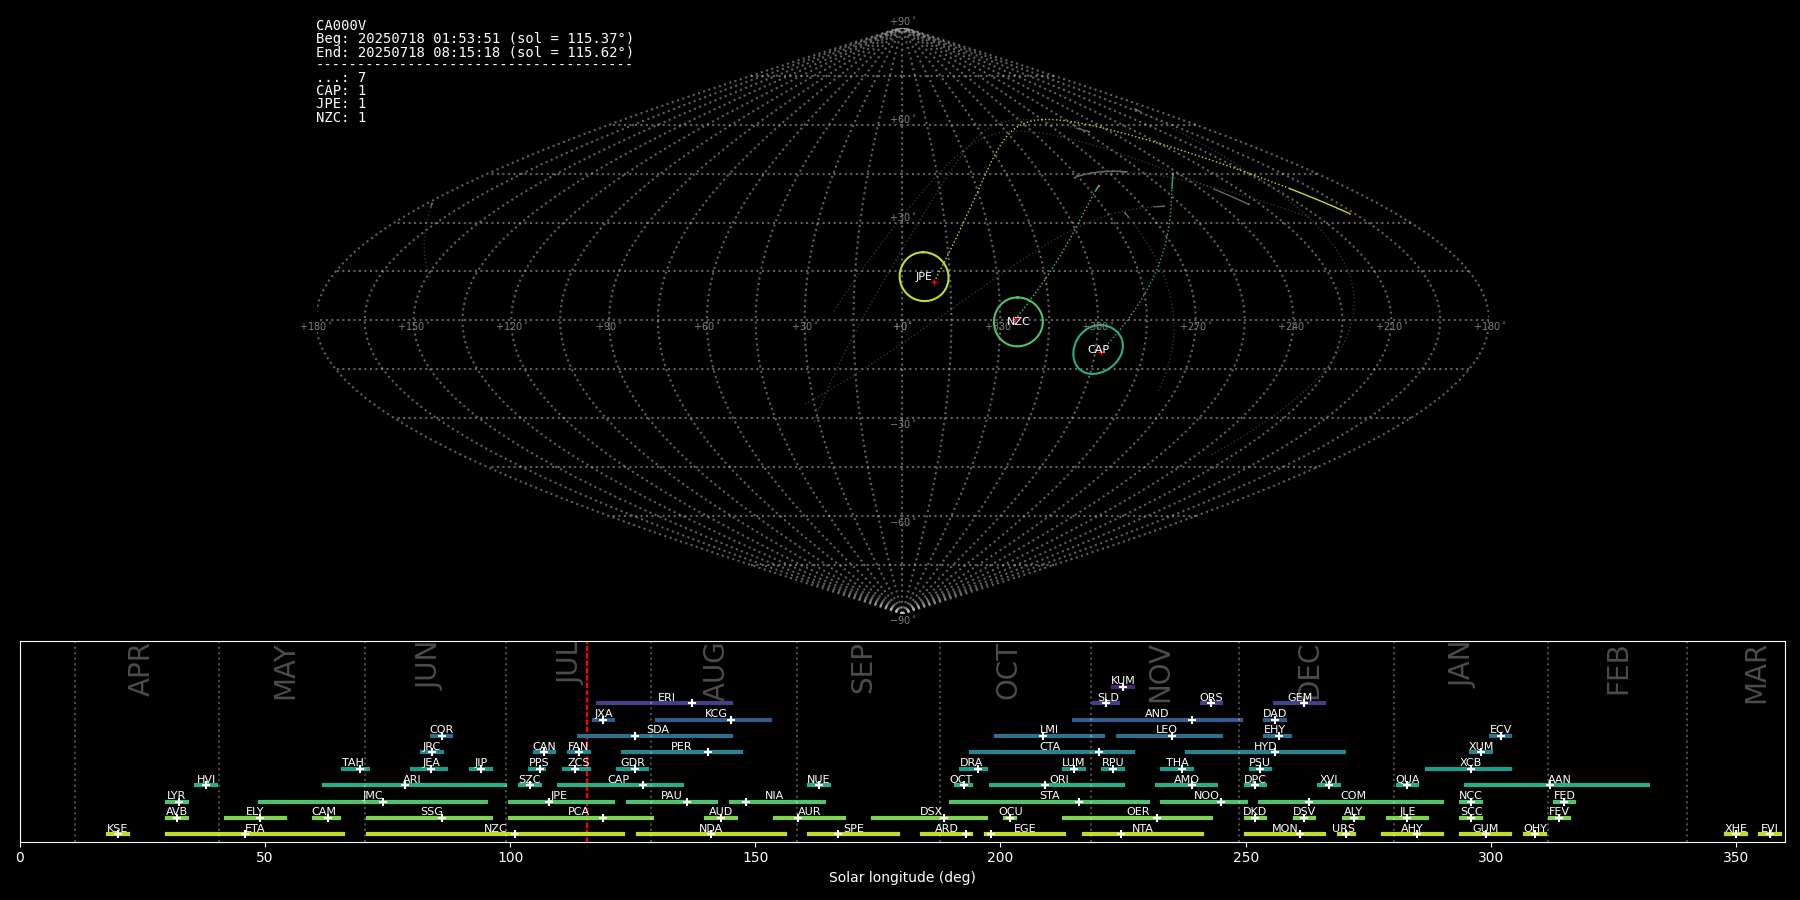Click the PAU shower label in timeline
This screenshot has height=900, width=1800.
671,796
